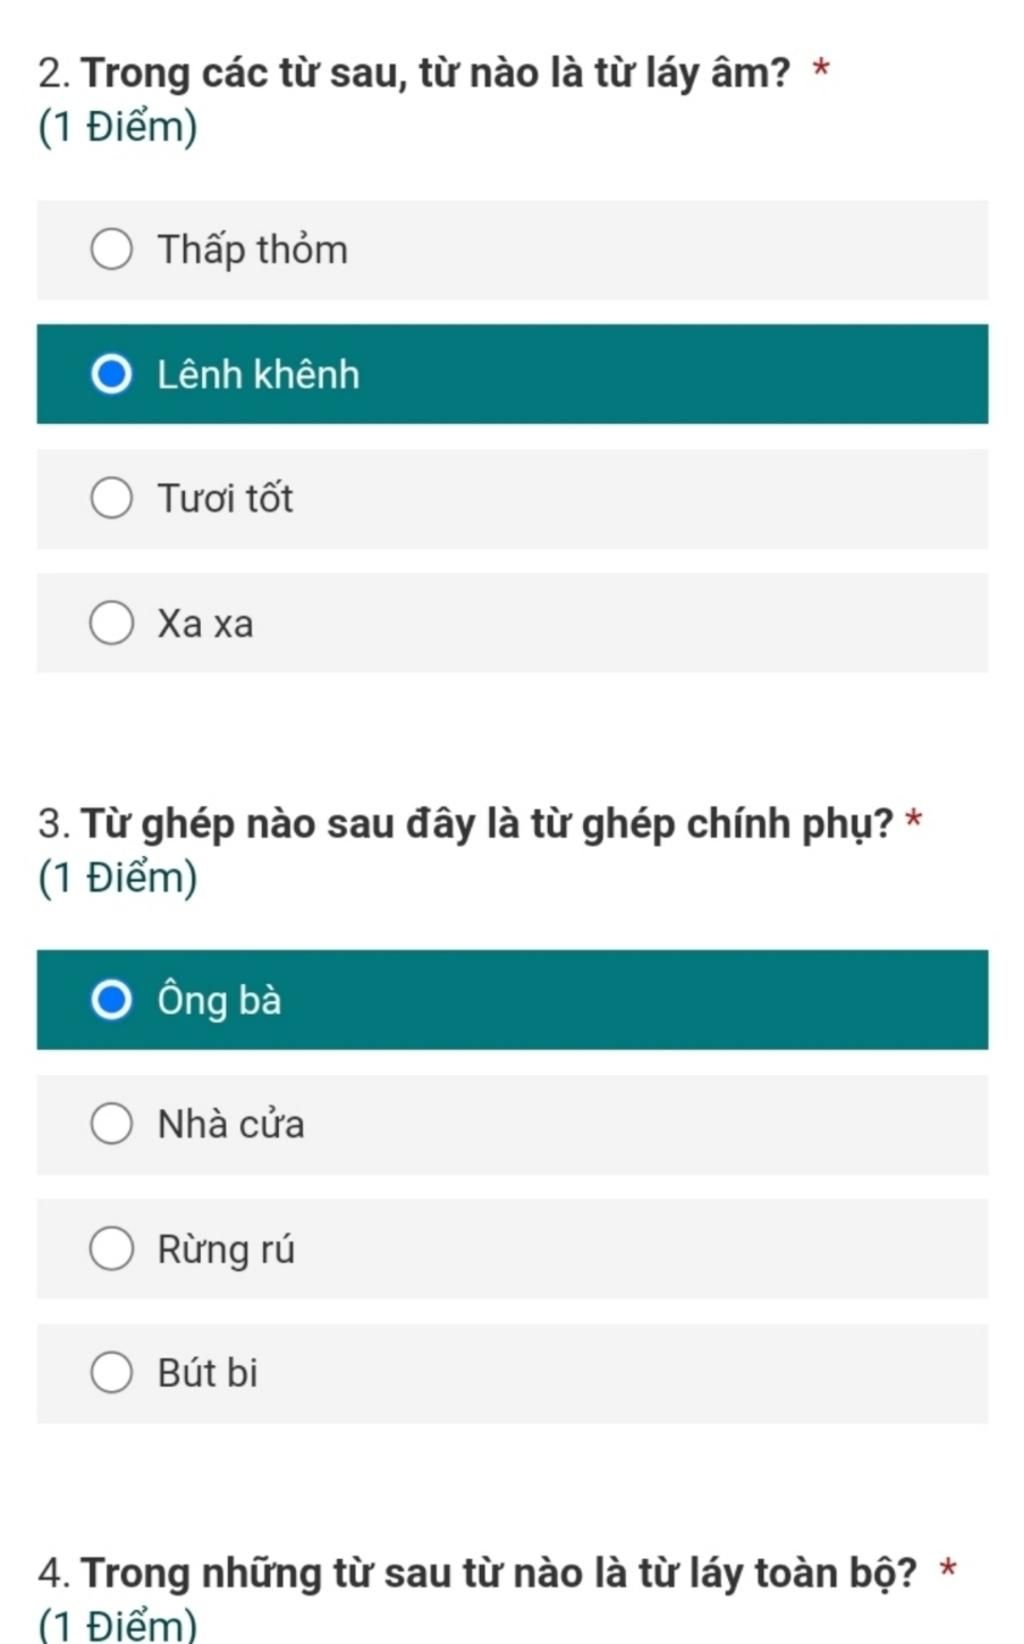Select the 'Nhà cửa' radio button
This screenshot has height=1644, width=1024.
(x=111, y=1123)
